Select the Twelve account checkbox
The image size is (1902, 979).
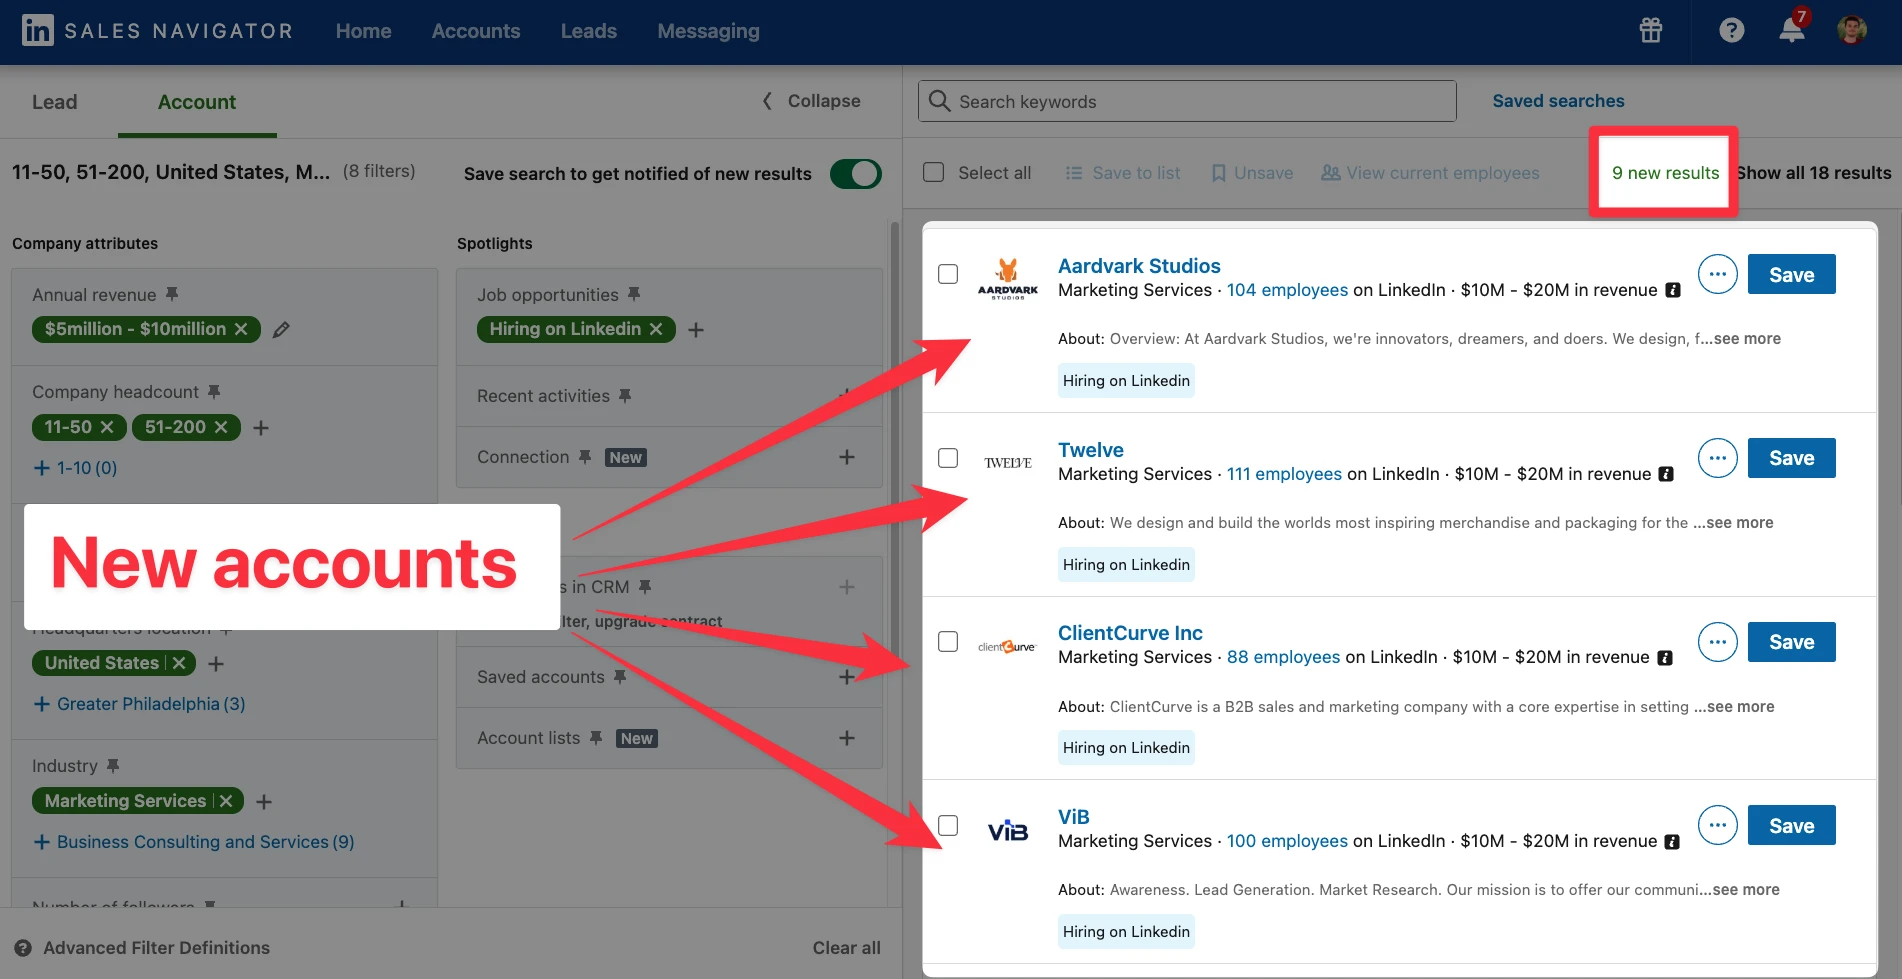point(948,458)
